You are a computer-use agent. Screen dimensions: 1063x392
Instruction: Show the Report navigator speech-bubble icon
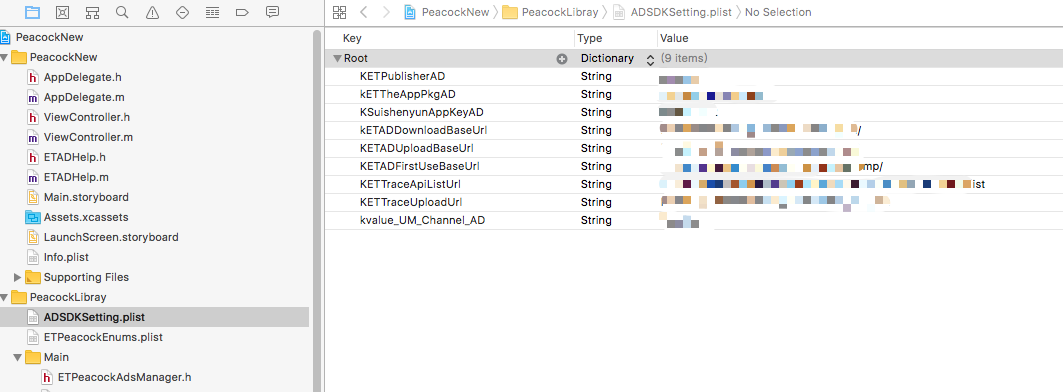(x=273, y=12)
